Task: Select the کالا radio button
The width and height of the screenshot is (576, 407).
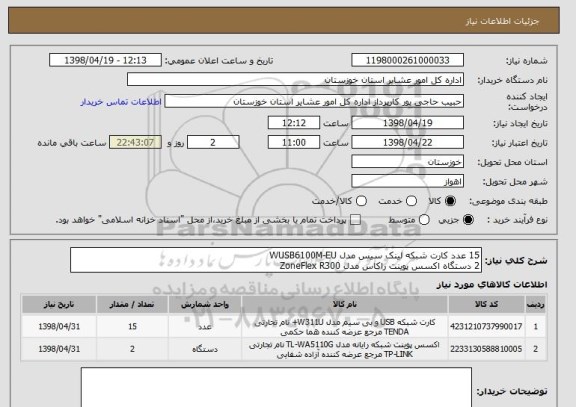Action: (x=450, y=201)
